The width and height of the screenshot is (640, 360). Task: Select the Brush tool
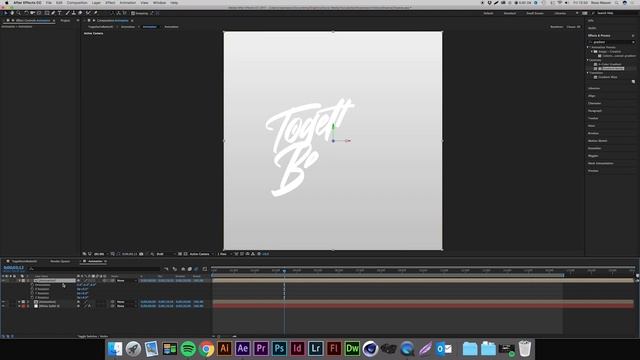pyautogui.click(x=67, y=13)
